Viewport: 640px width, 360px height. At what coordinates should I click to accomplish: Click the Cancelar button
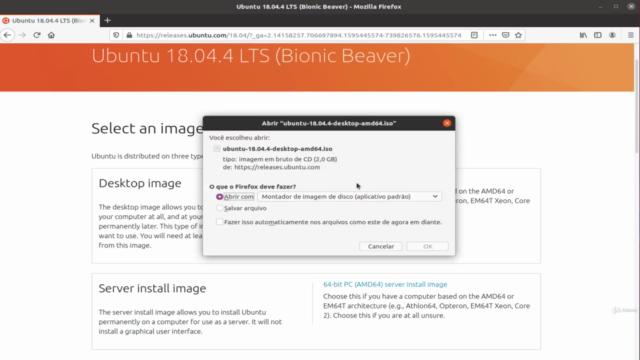[x=381, y=246]
